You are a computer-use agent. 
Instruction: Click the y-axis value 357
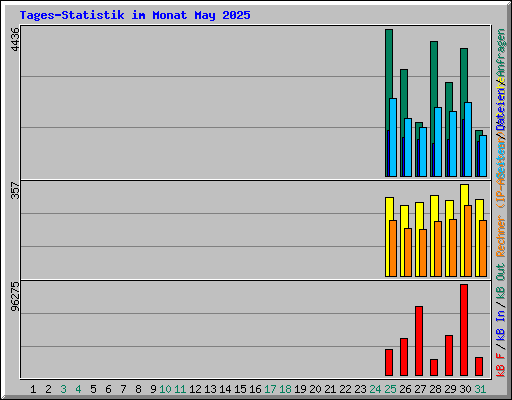pyautogui.click(x=15, y=190)
